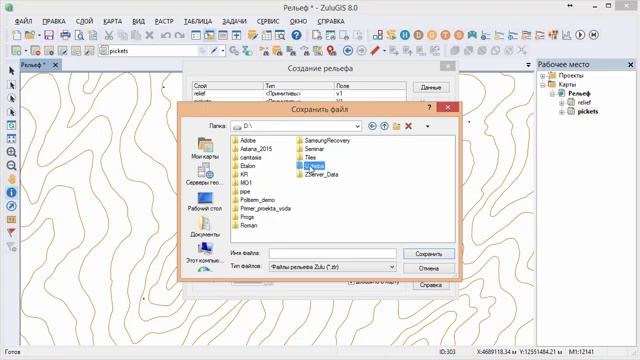
Task: Click the Redo arrow icon
Action: [x=179, y=35]
